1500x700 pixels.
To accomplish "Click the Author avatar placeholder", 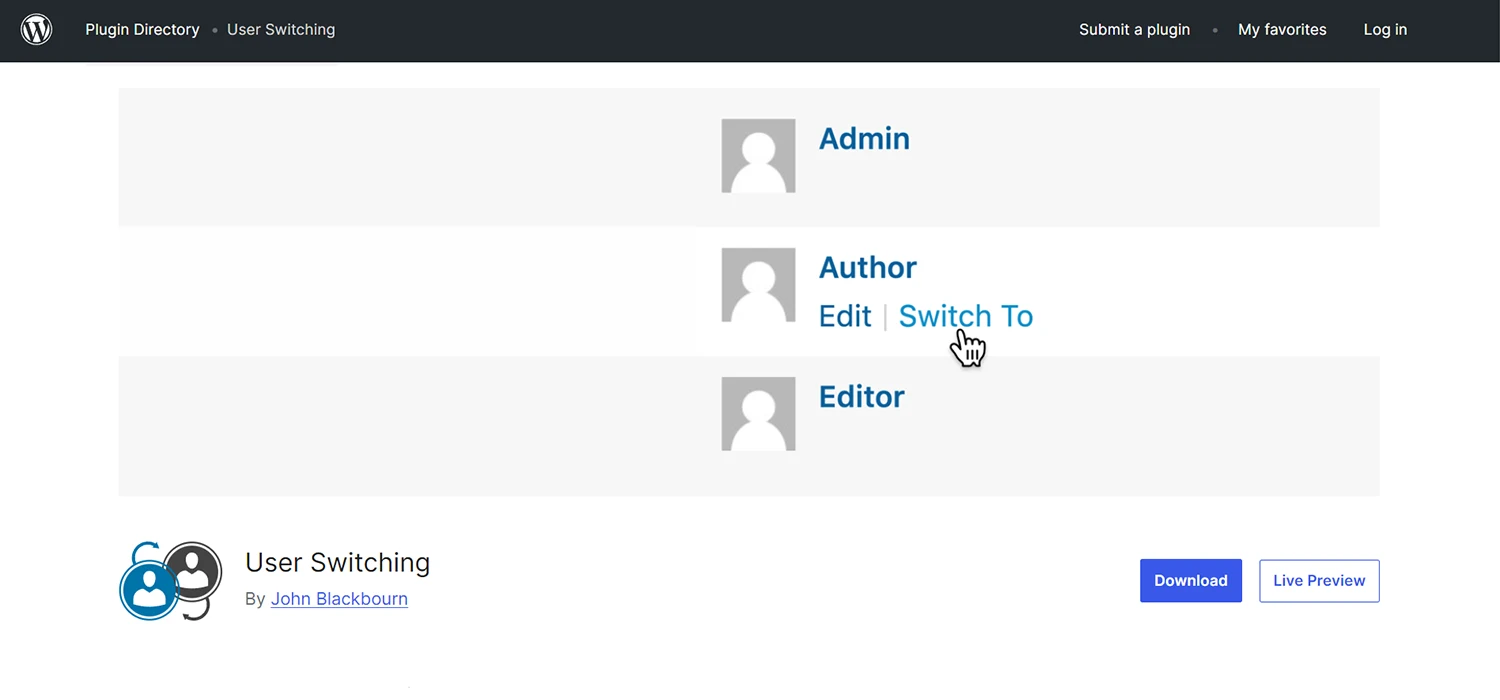I will click(x=758, y=285).
